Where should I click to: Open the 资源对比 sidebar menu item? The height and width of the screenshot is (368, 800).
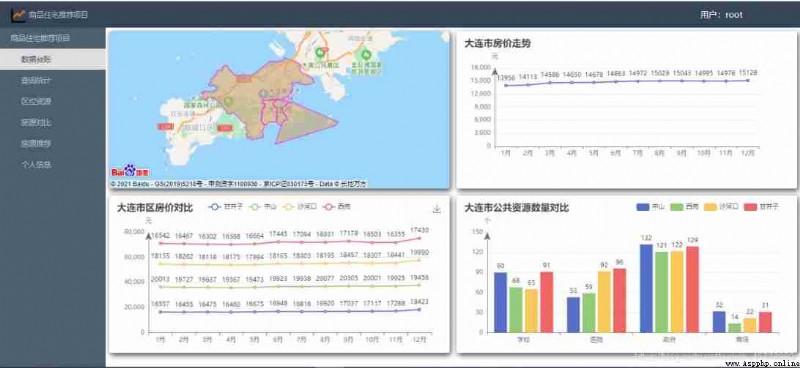[x=53, y=122]
